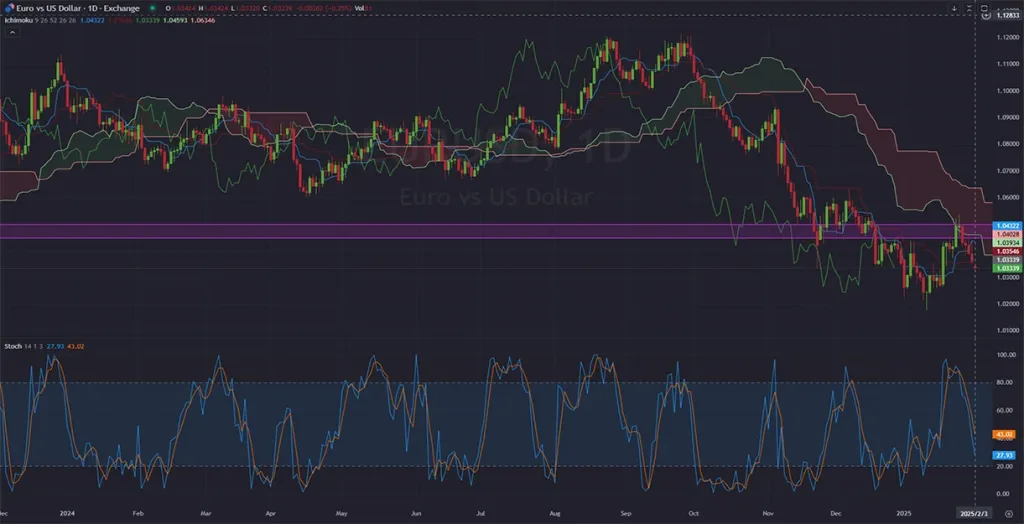This screenshot has width=1024, height=524.
Task: Click the green market status dot
Action: [152, 8]
